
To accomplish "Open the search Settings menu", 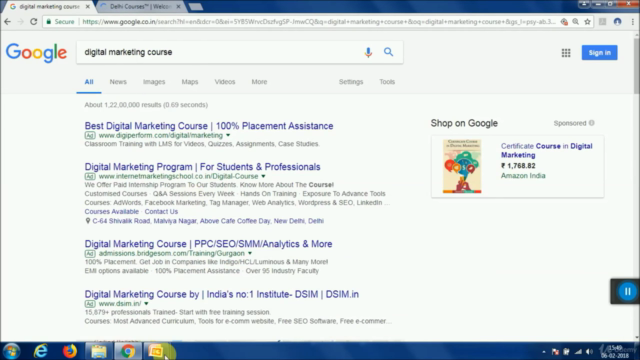I will 351,82.
